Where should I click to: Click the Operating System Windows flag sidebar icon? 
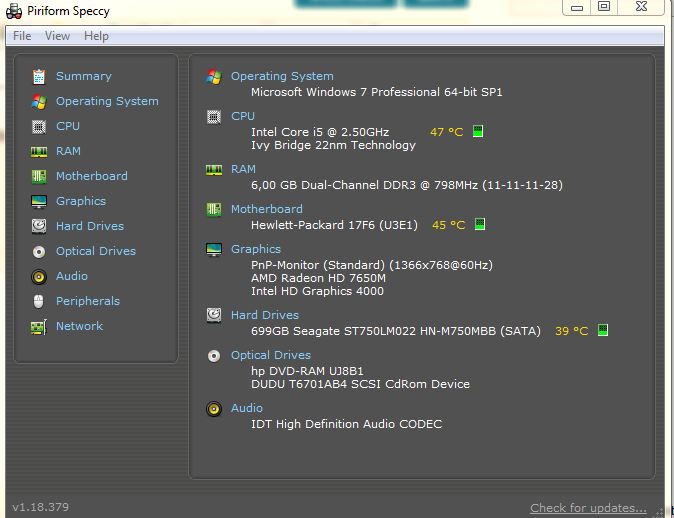click(x=39, y=101)
